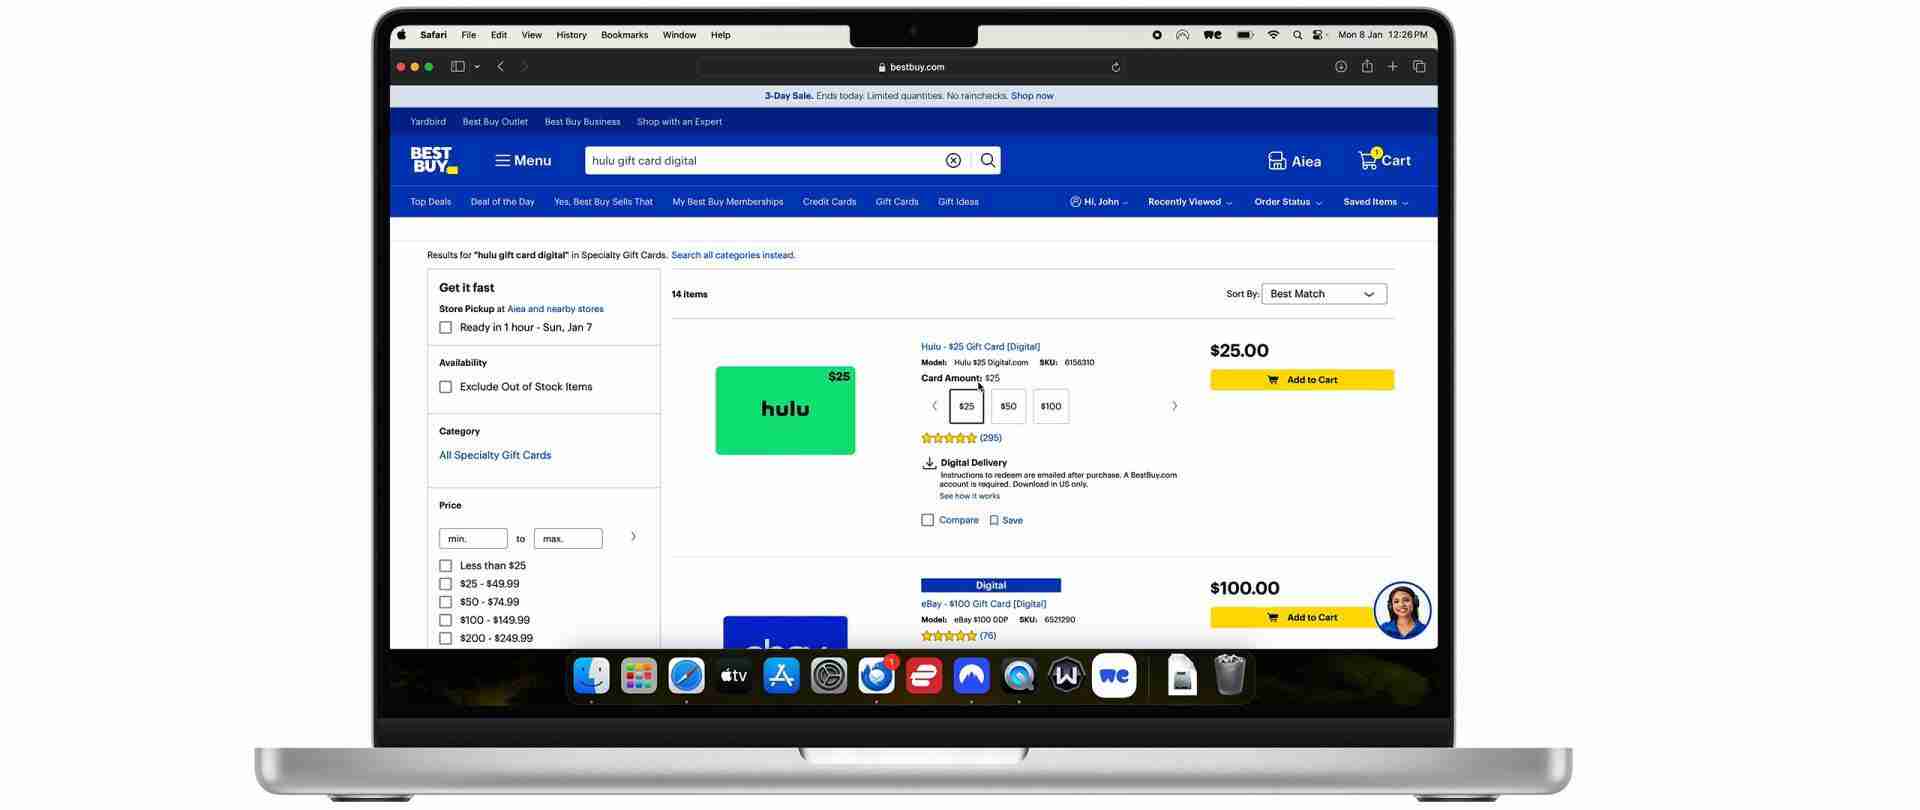Screen dimensions: 1920x810
Task: Save the Hulu gift card
Action: (1006, 520)
